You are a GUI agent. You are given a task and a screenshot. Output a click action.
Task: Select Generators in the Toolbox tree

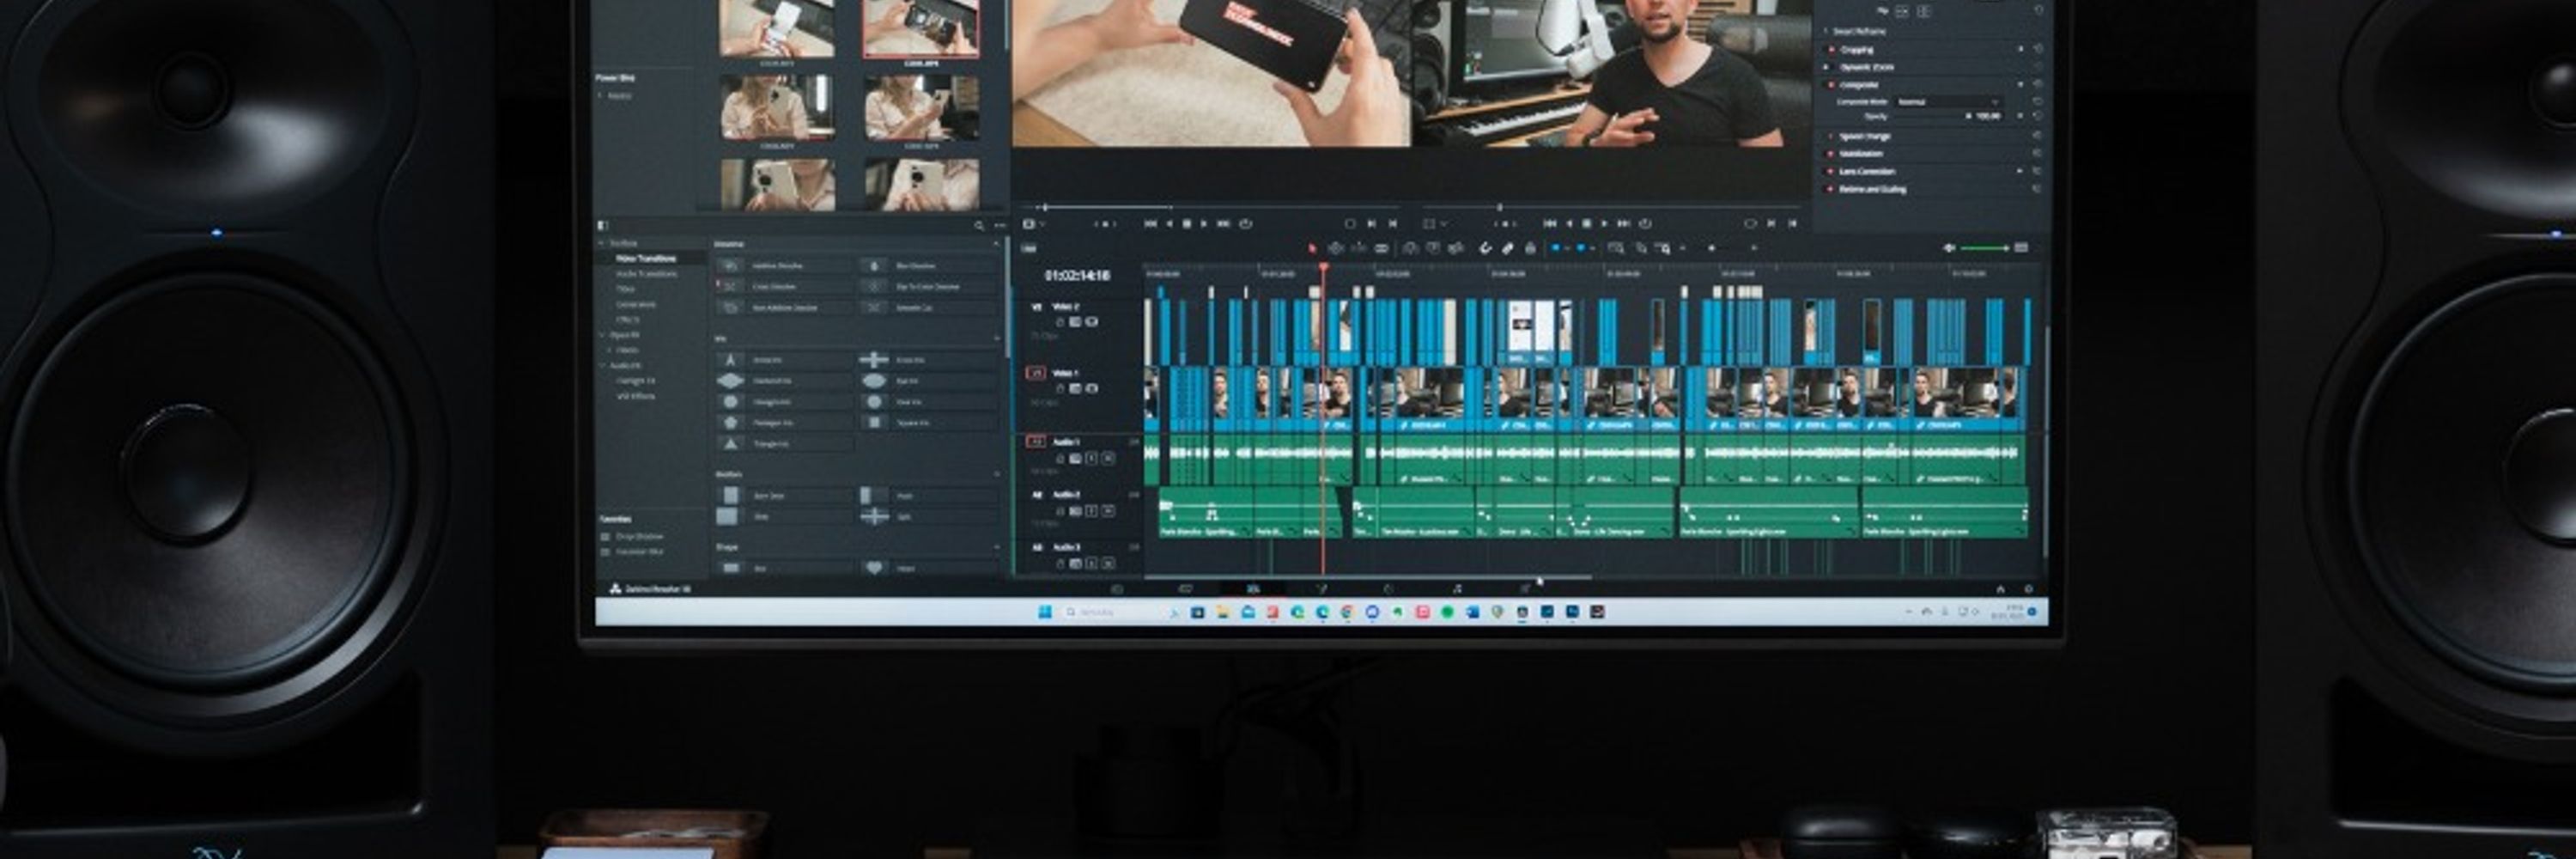(636, 304)
